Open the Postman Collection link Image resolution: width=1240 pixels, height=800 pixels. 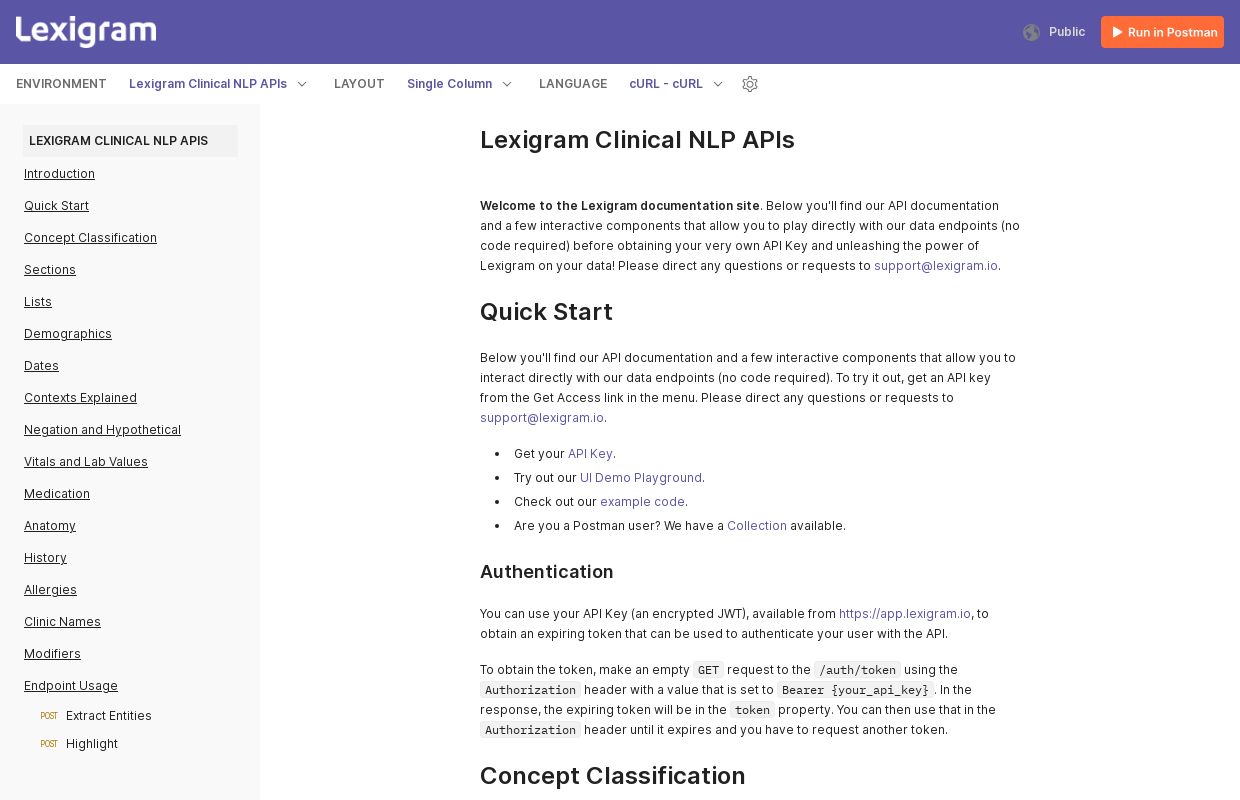coord(757,526)
